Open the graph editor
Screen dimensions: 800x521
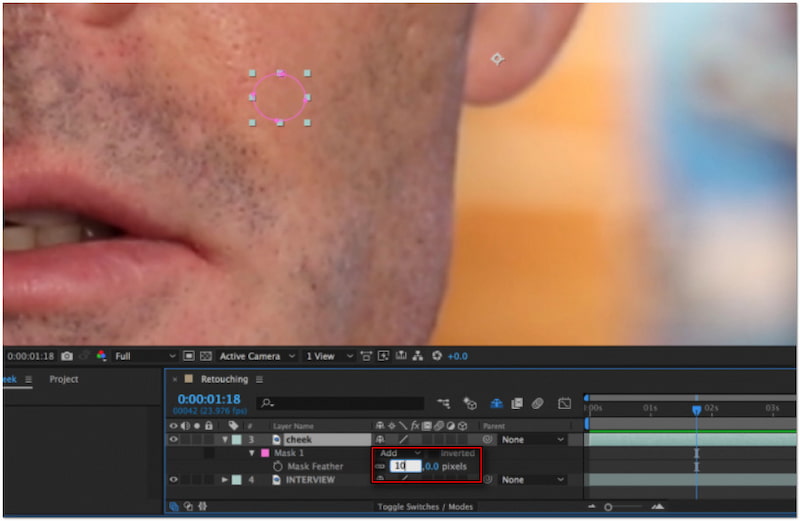[564, 404]
